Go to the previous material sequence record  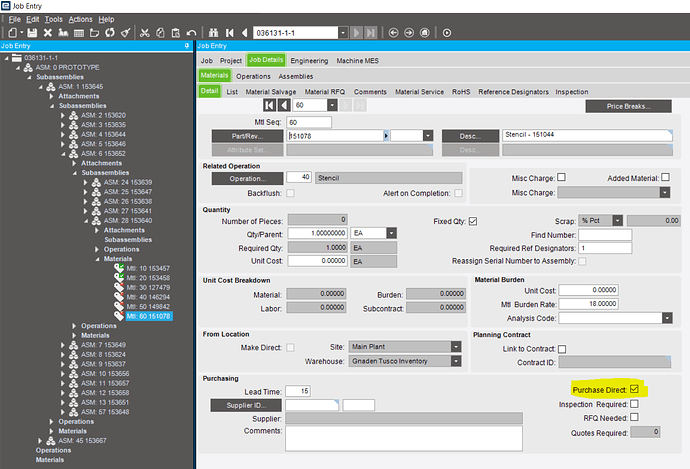pyautogui.click(x=285, y=105)
